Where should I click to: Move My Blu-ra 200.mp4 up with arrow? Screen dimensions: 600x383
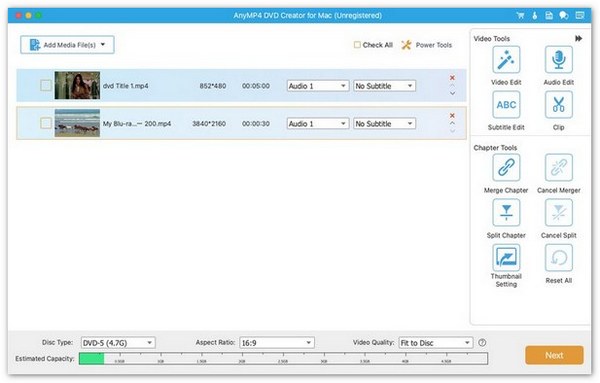click(452, 123)
